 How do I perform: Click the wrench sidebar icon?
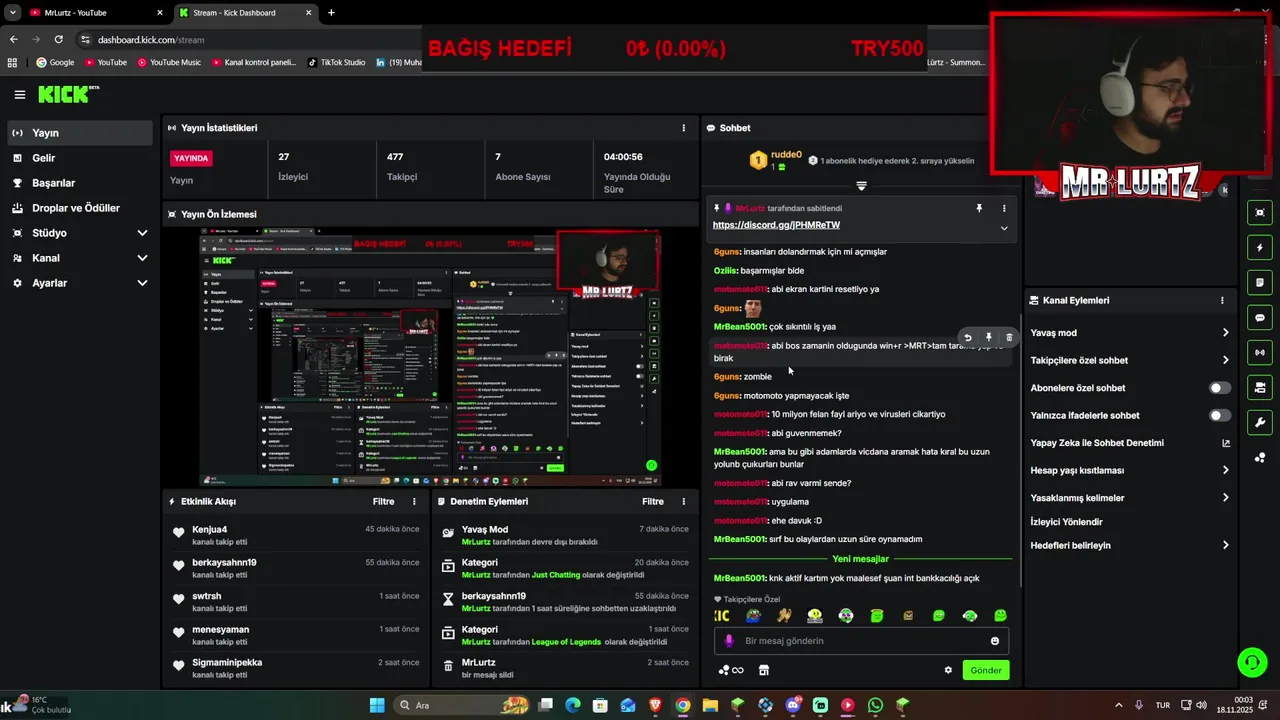[x=1259, y=422]
